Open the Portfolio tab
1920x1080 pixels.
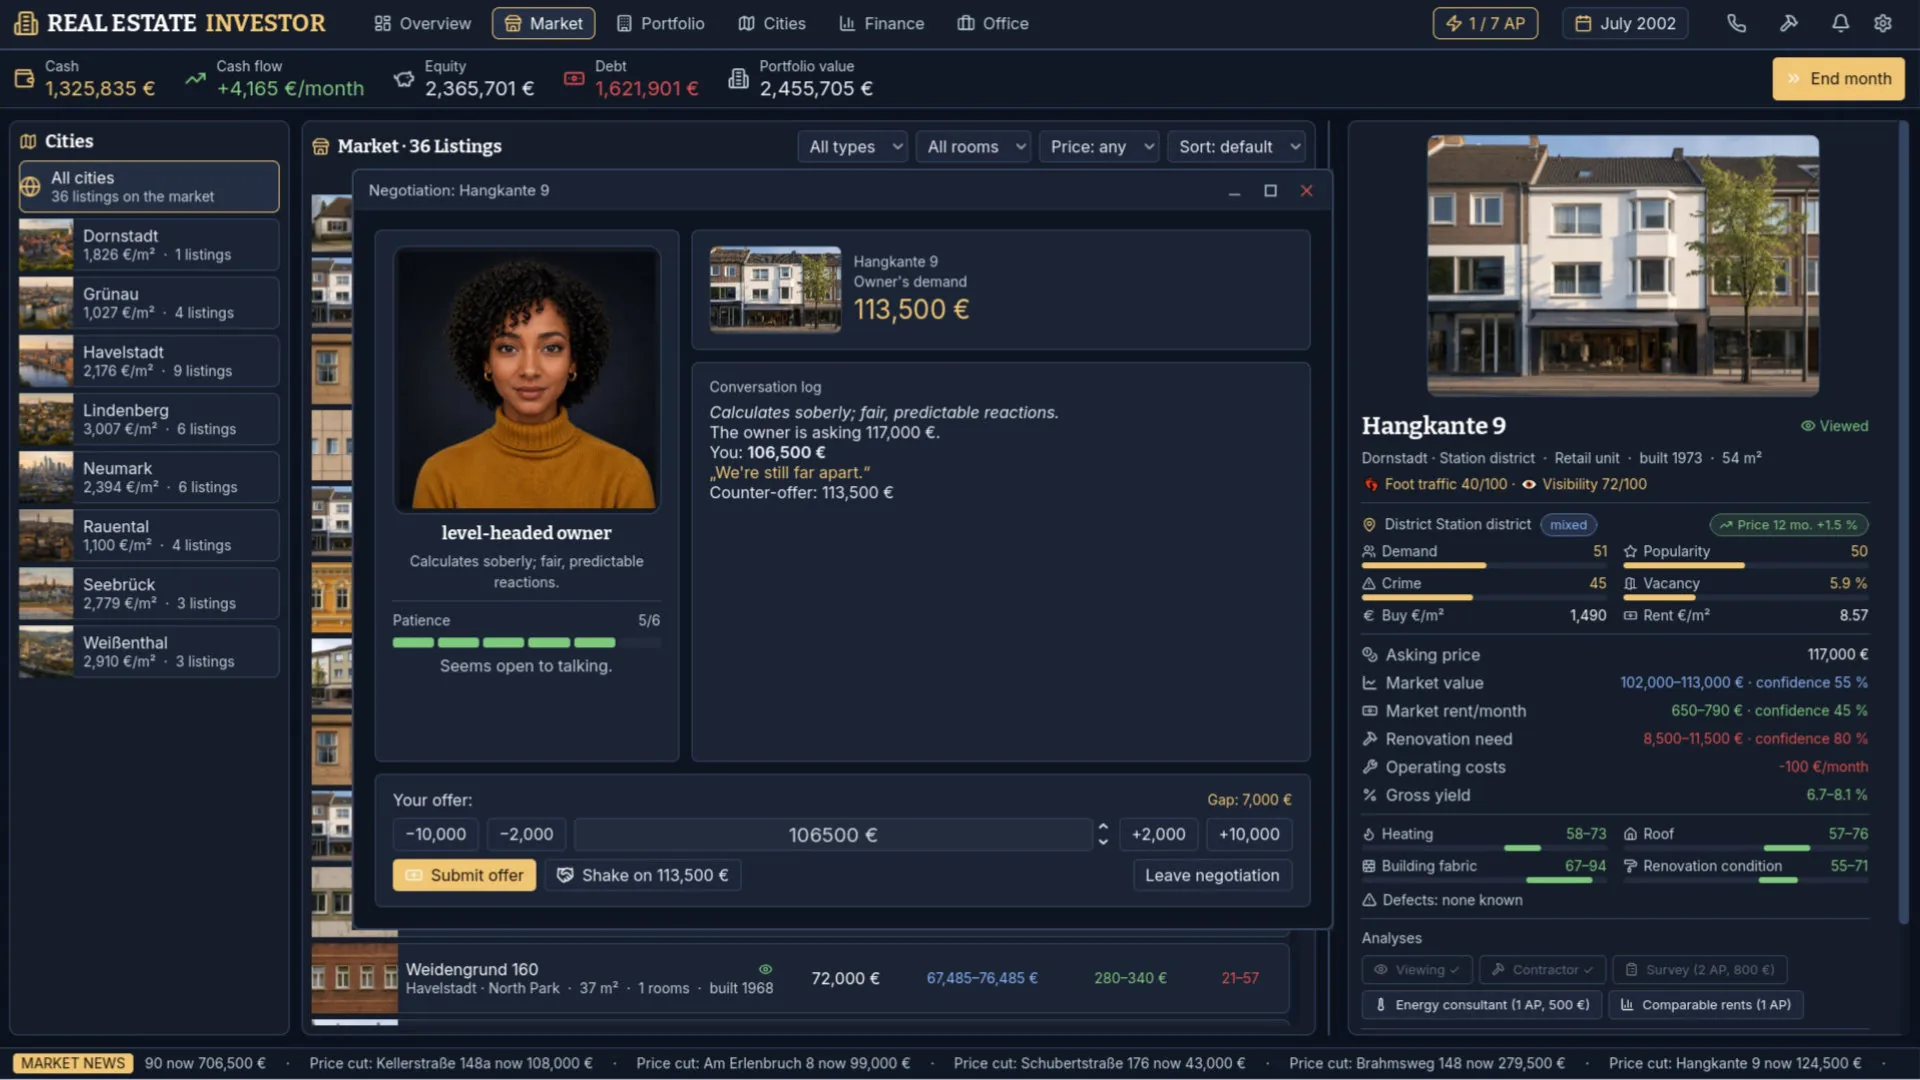(x=660, y=23)
